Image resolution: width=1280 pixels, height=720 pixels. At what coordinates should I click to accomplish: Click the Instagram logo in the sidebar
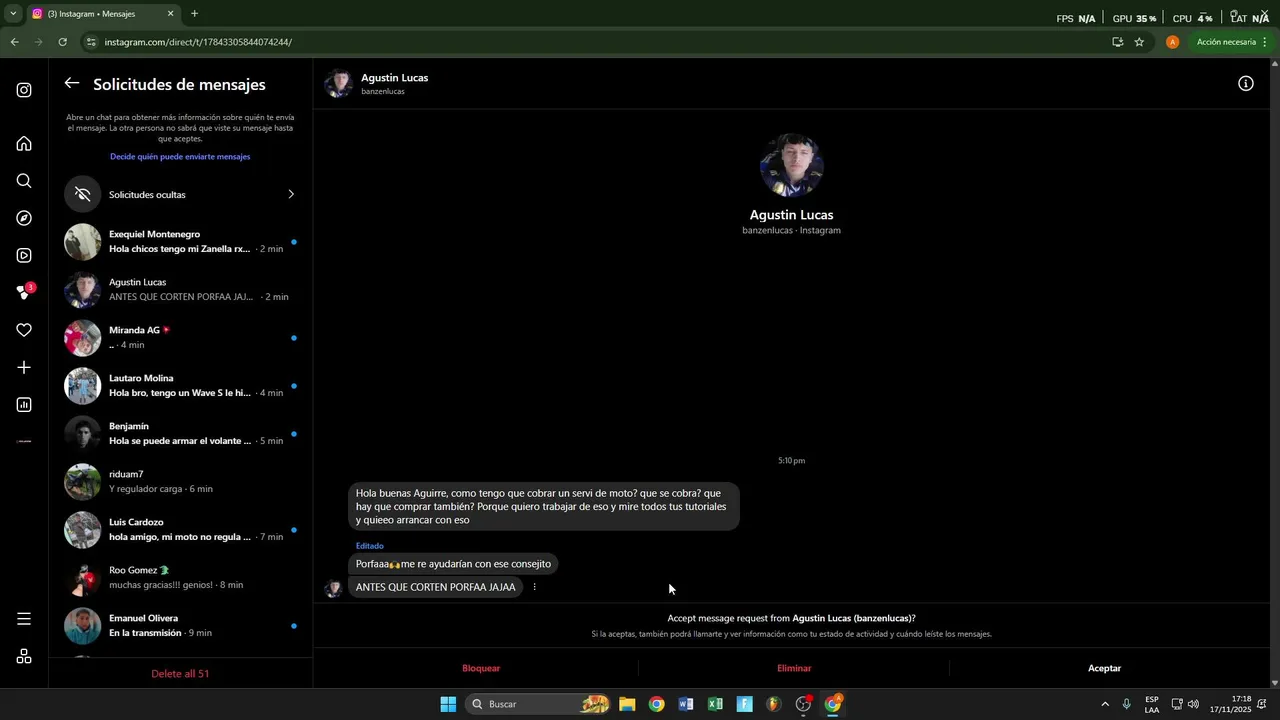24,90
